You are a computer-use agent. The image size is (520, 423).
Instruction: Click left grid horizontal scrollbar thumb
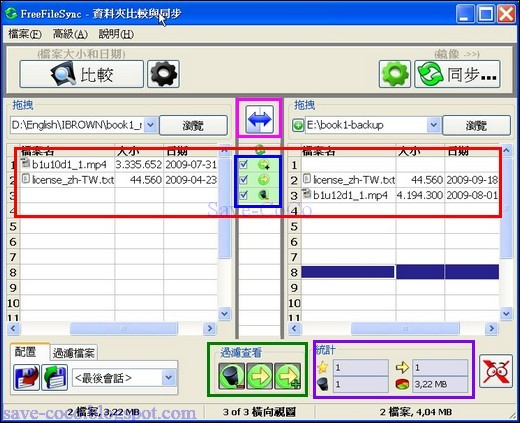pyautogui.click(x=124, y=328)
